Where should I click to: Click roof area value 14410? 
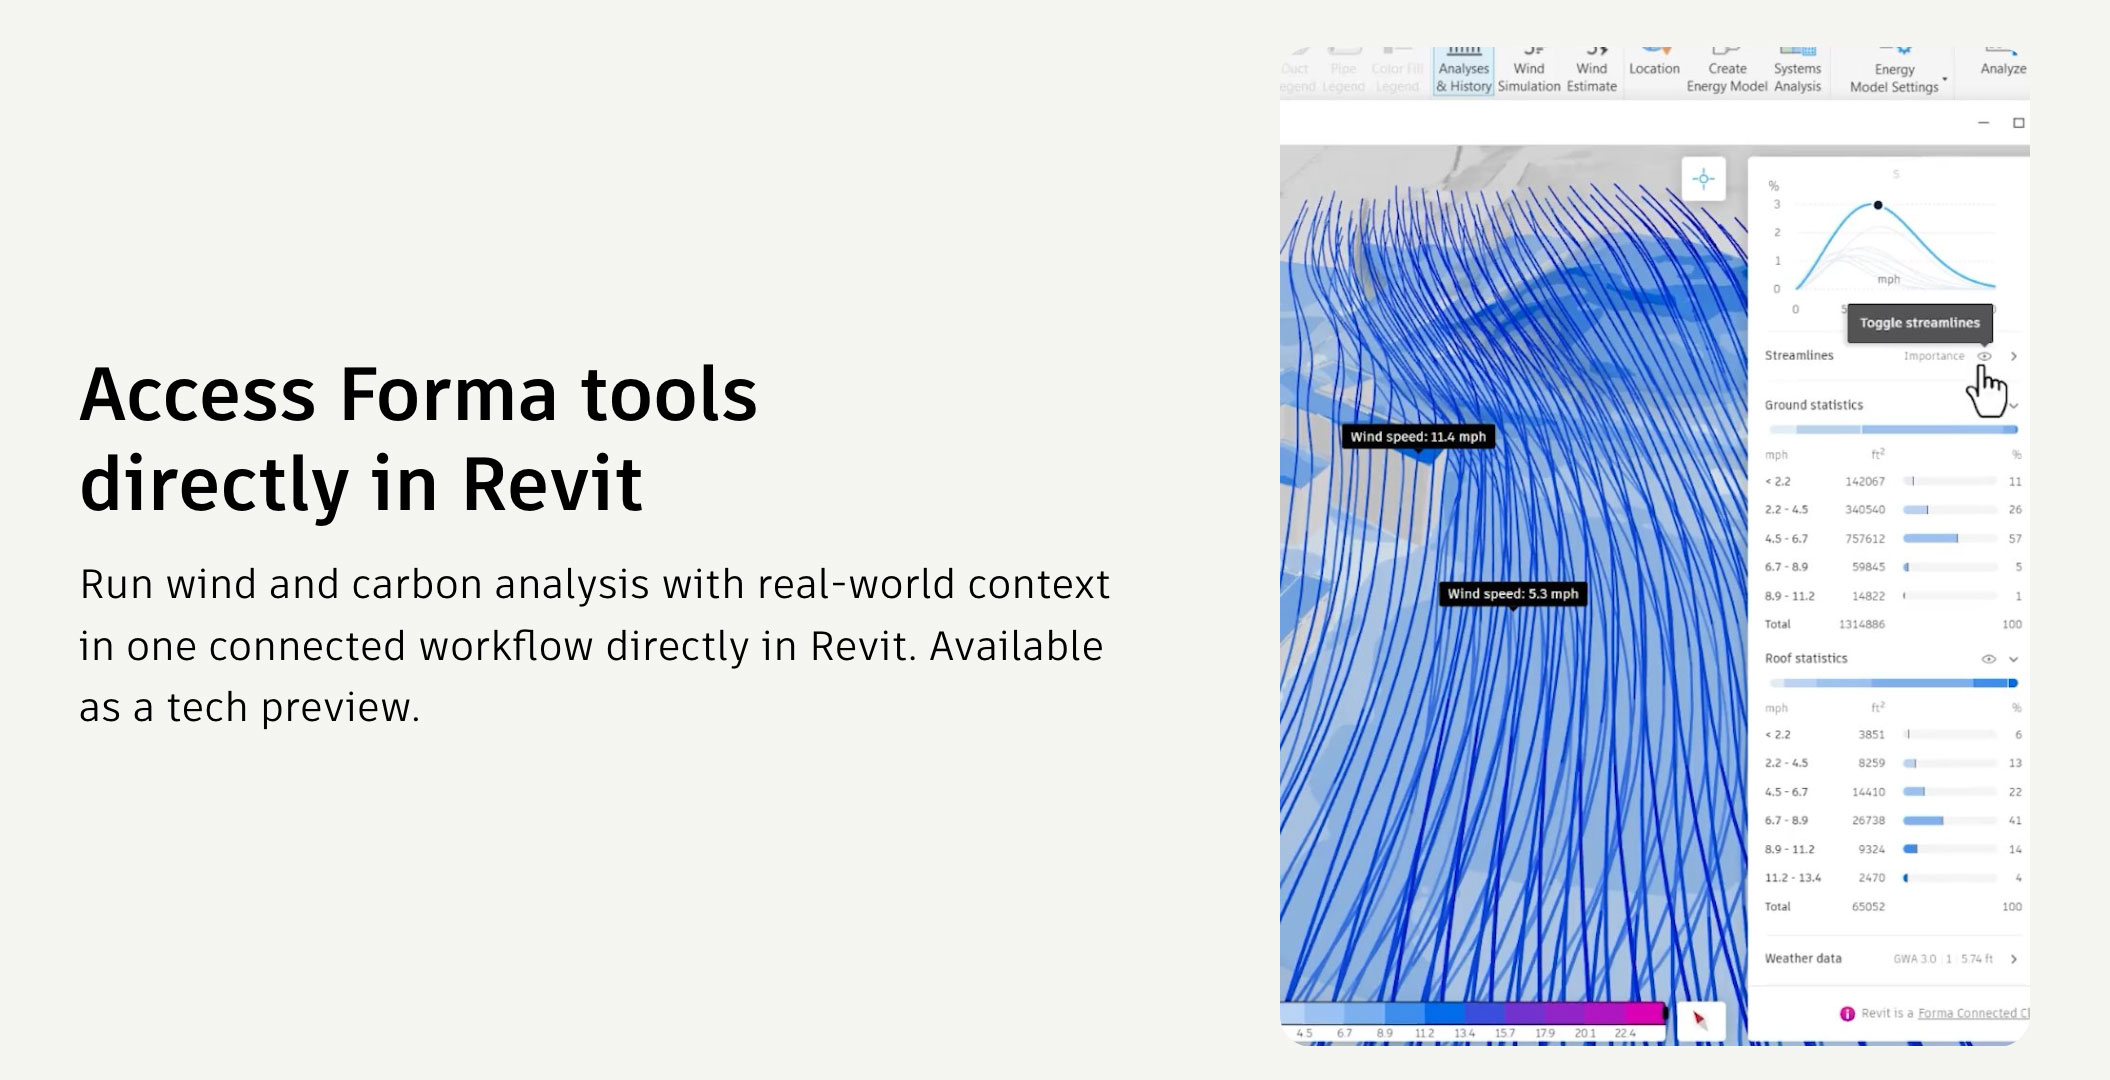1868,792
